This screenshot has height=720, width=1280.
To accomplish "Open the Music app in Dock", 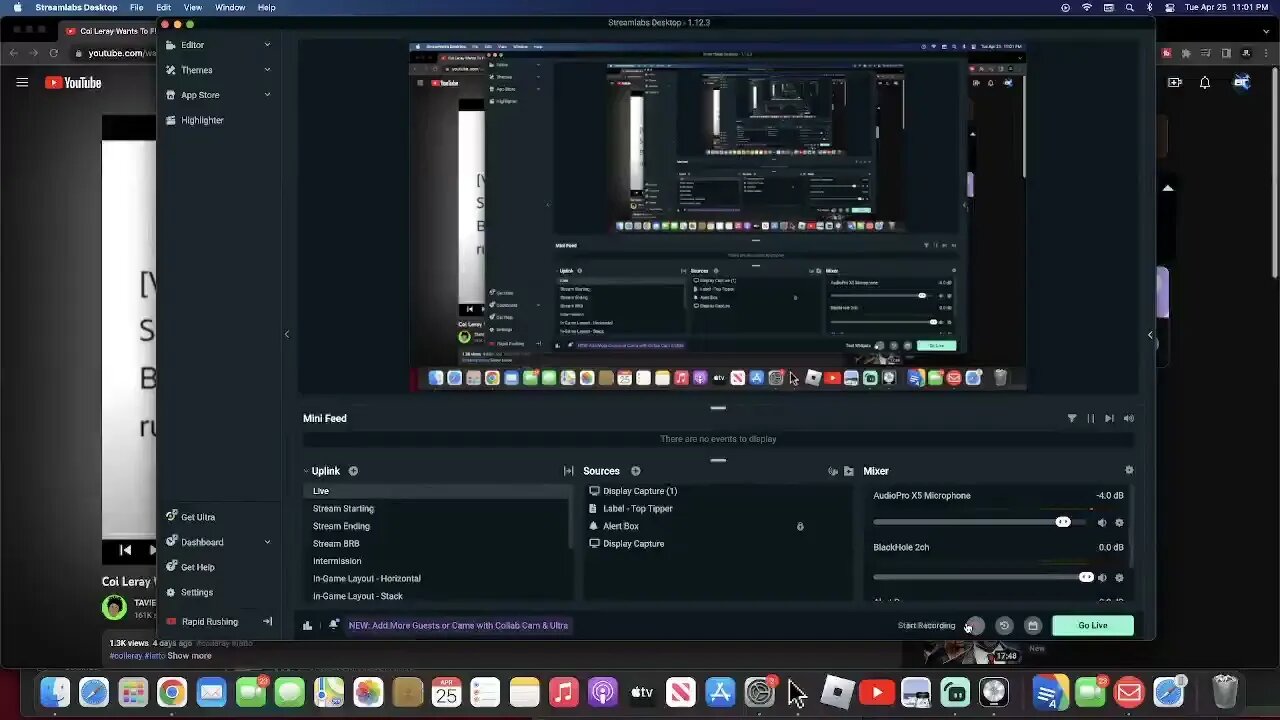I will [x=564, y=692].
